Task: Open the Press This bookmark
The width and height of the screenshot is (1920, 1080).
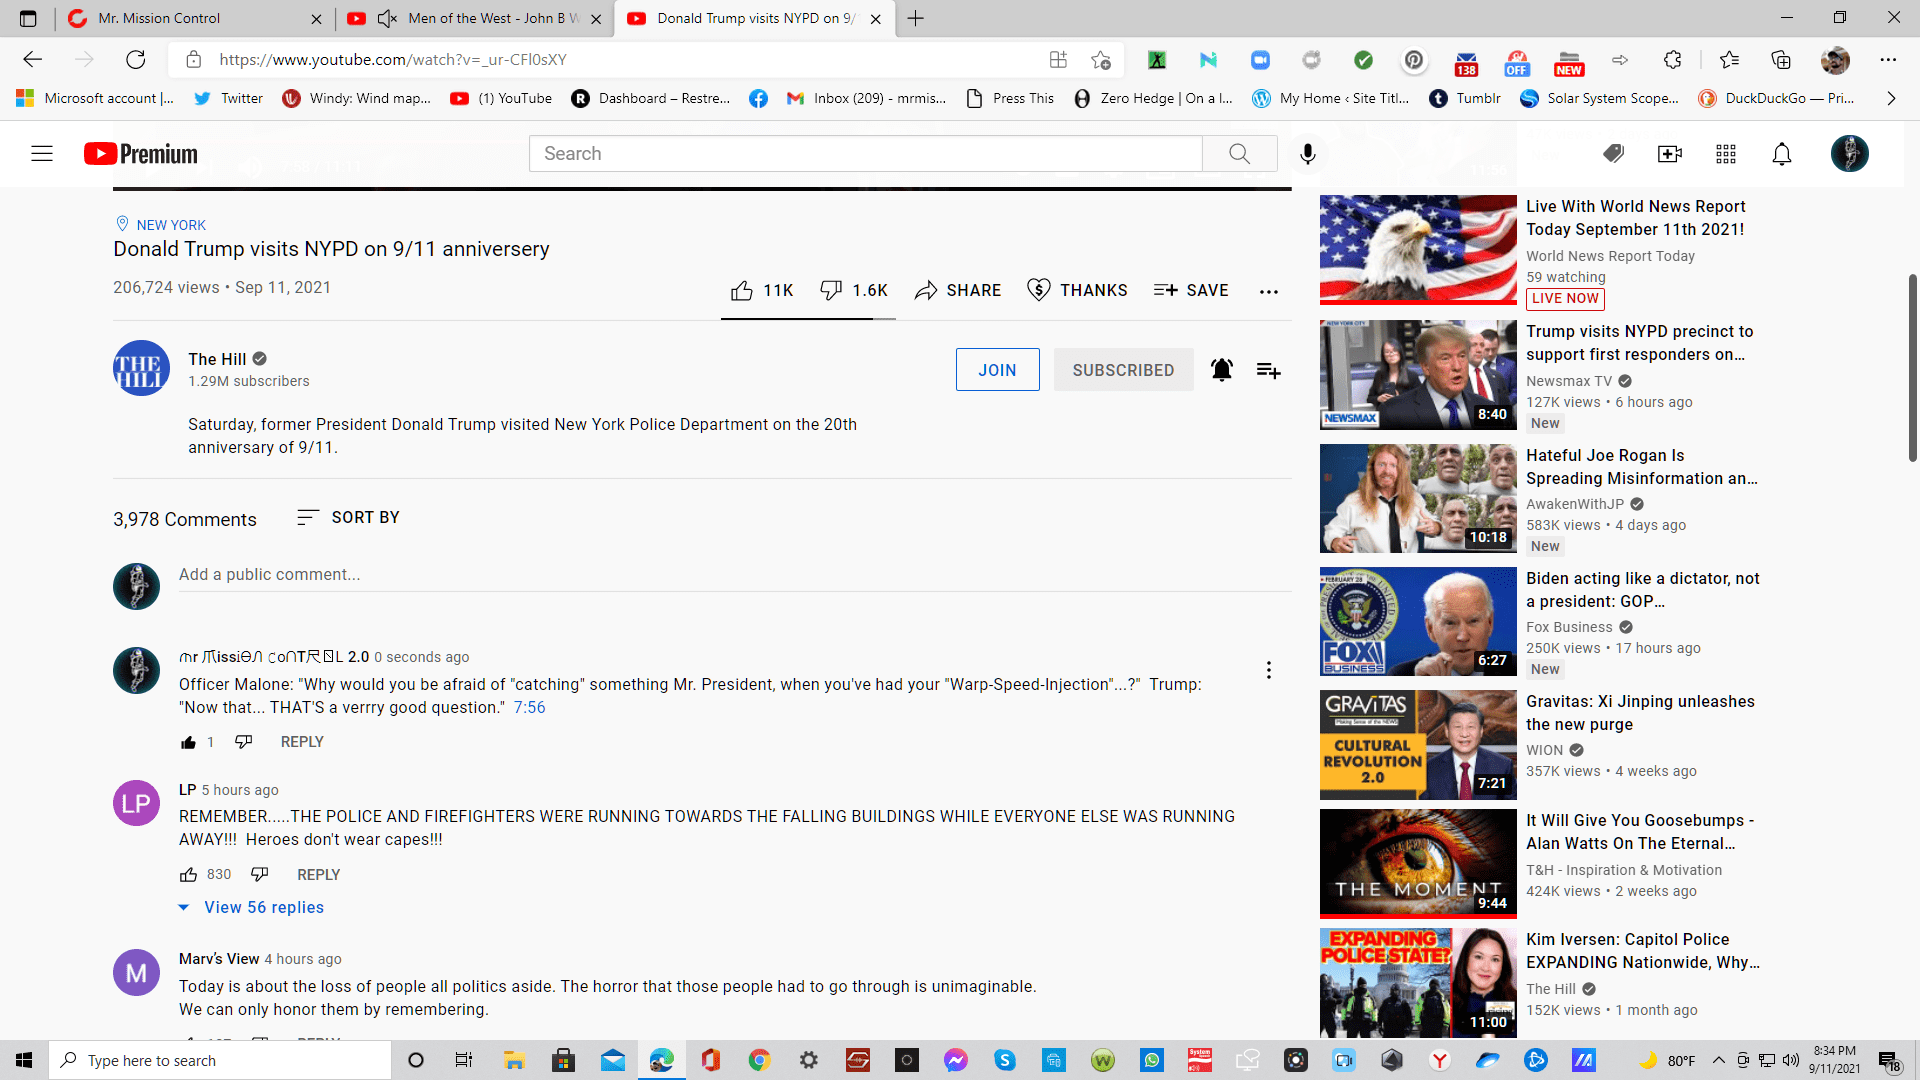Action: click(1010, 98)
